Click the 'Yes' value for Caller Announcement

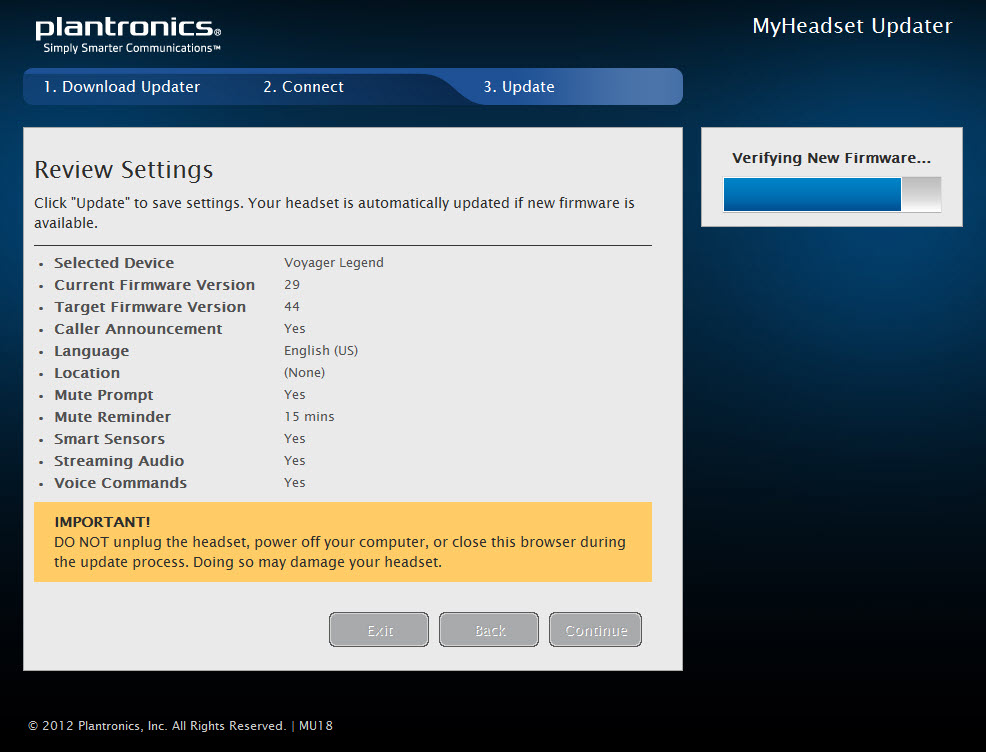[295, 329]
